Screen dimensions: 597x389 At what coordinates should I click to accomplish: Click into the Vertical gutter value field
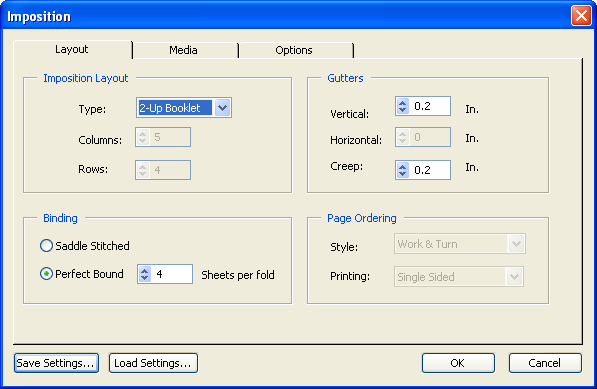[430, 106]
